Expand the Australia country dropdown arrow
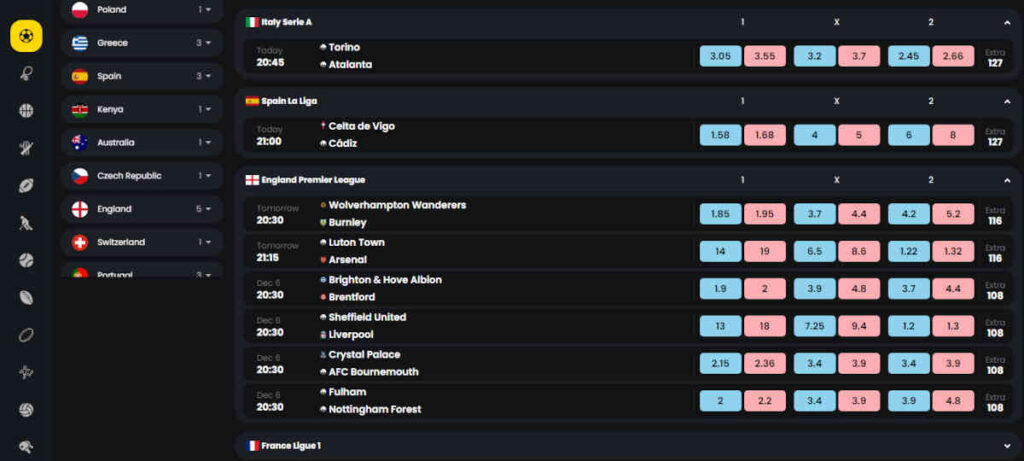The image size is (1024, 461). 208,142
